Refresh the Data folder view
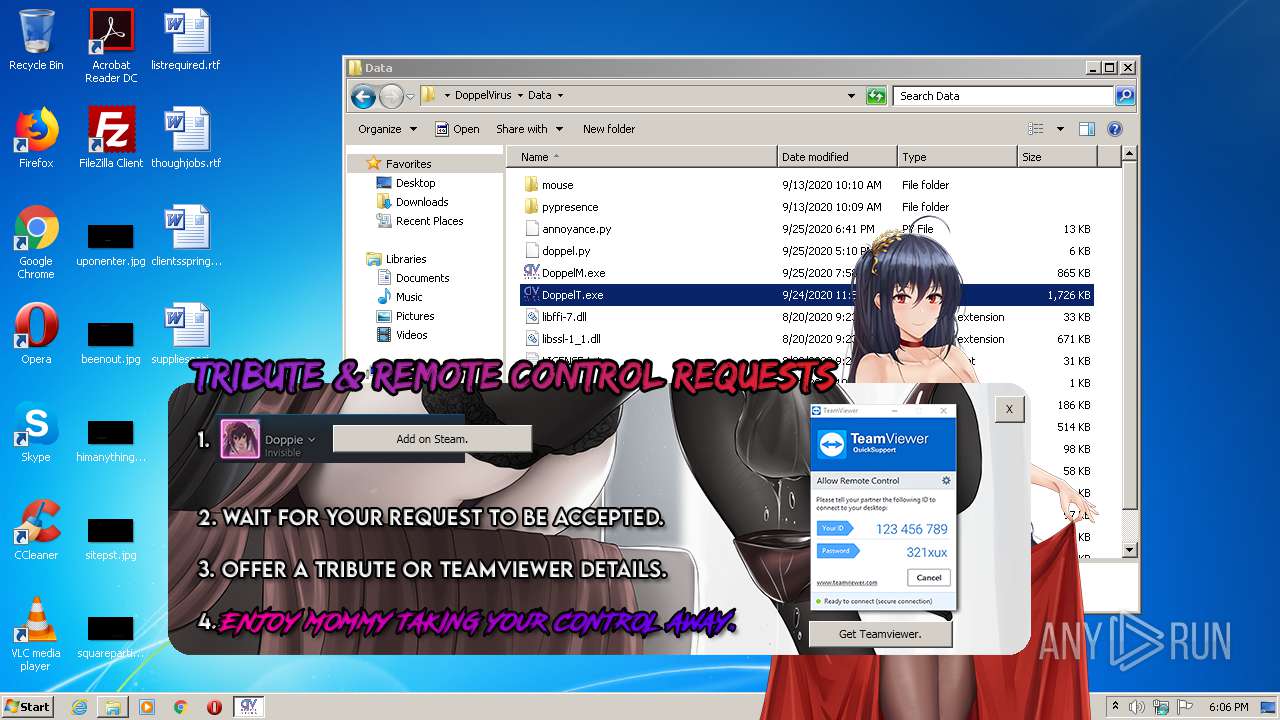This screenshot has height=720, width=1280. coord(876,96)
